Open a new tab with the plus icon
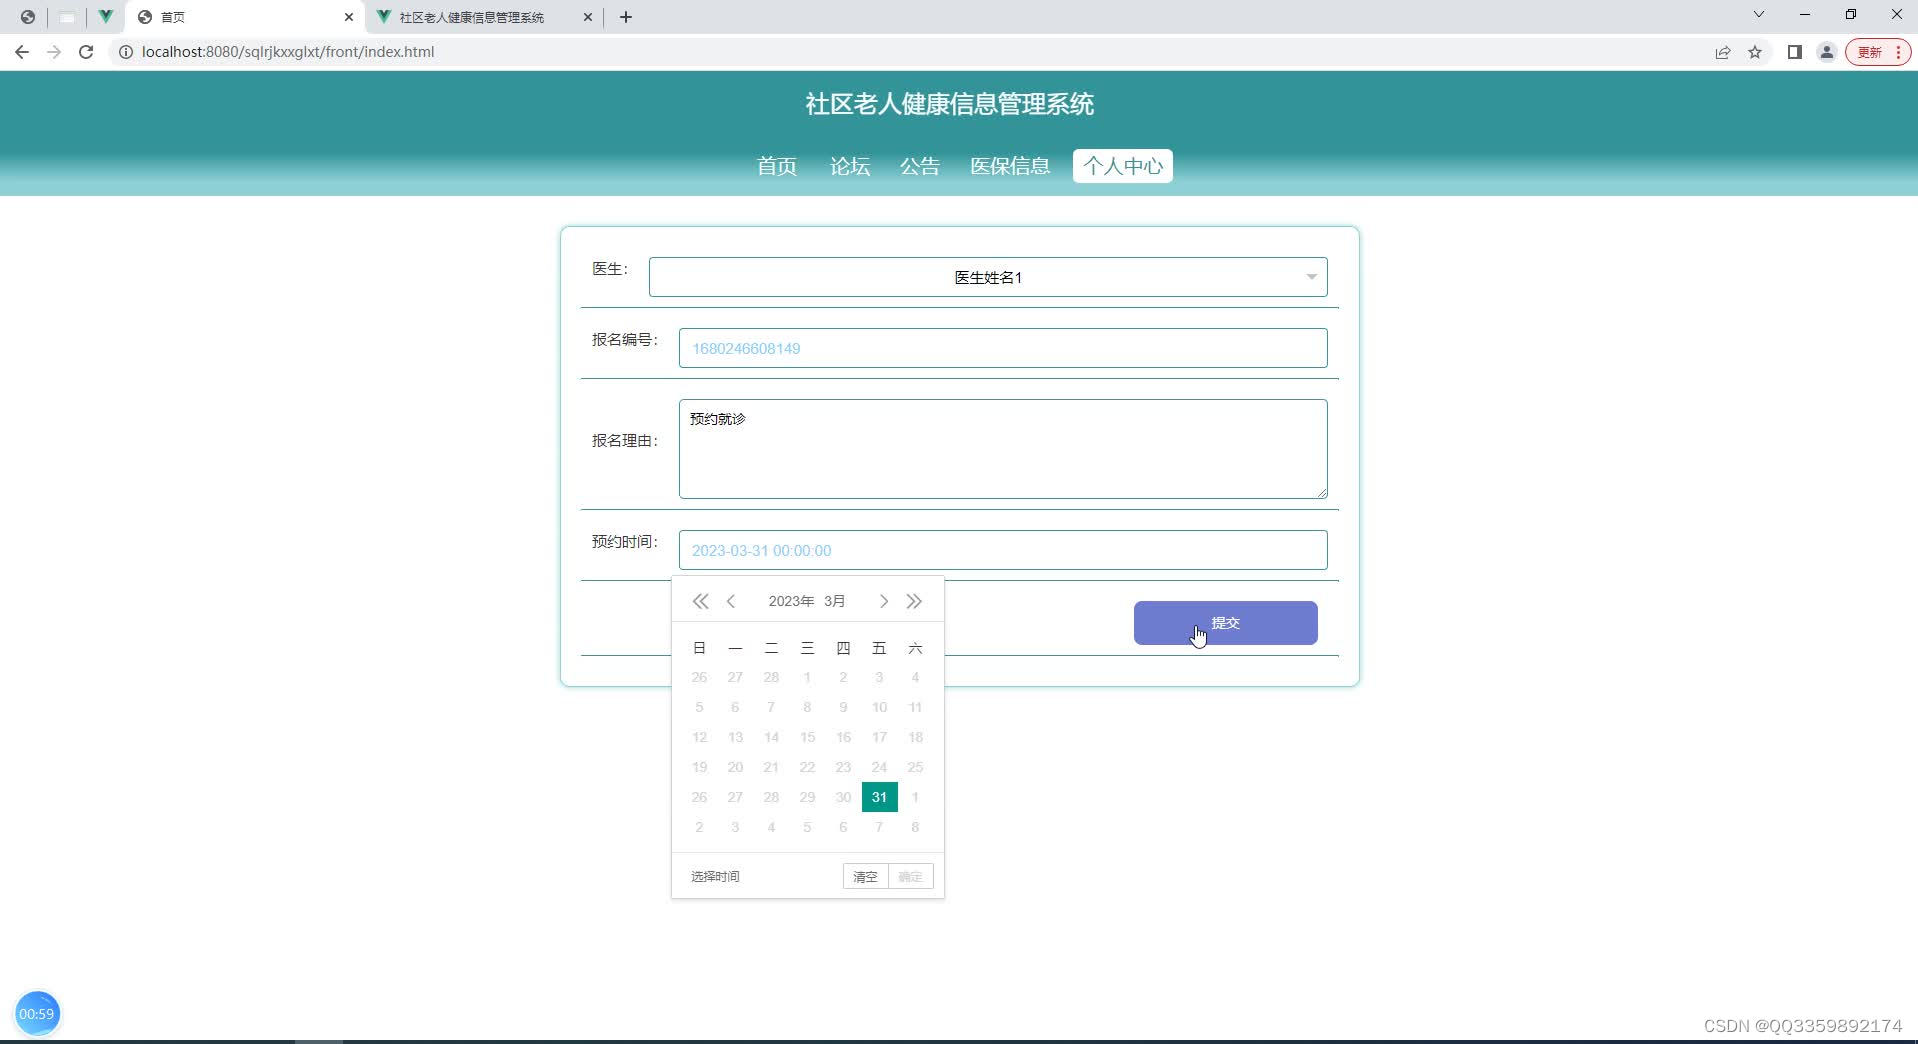Viewport: 1918px width, 1044px height. click(x=626, y=17)
